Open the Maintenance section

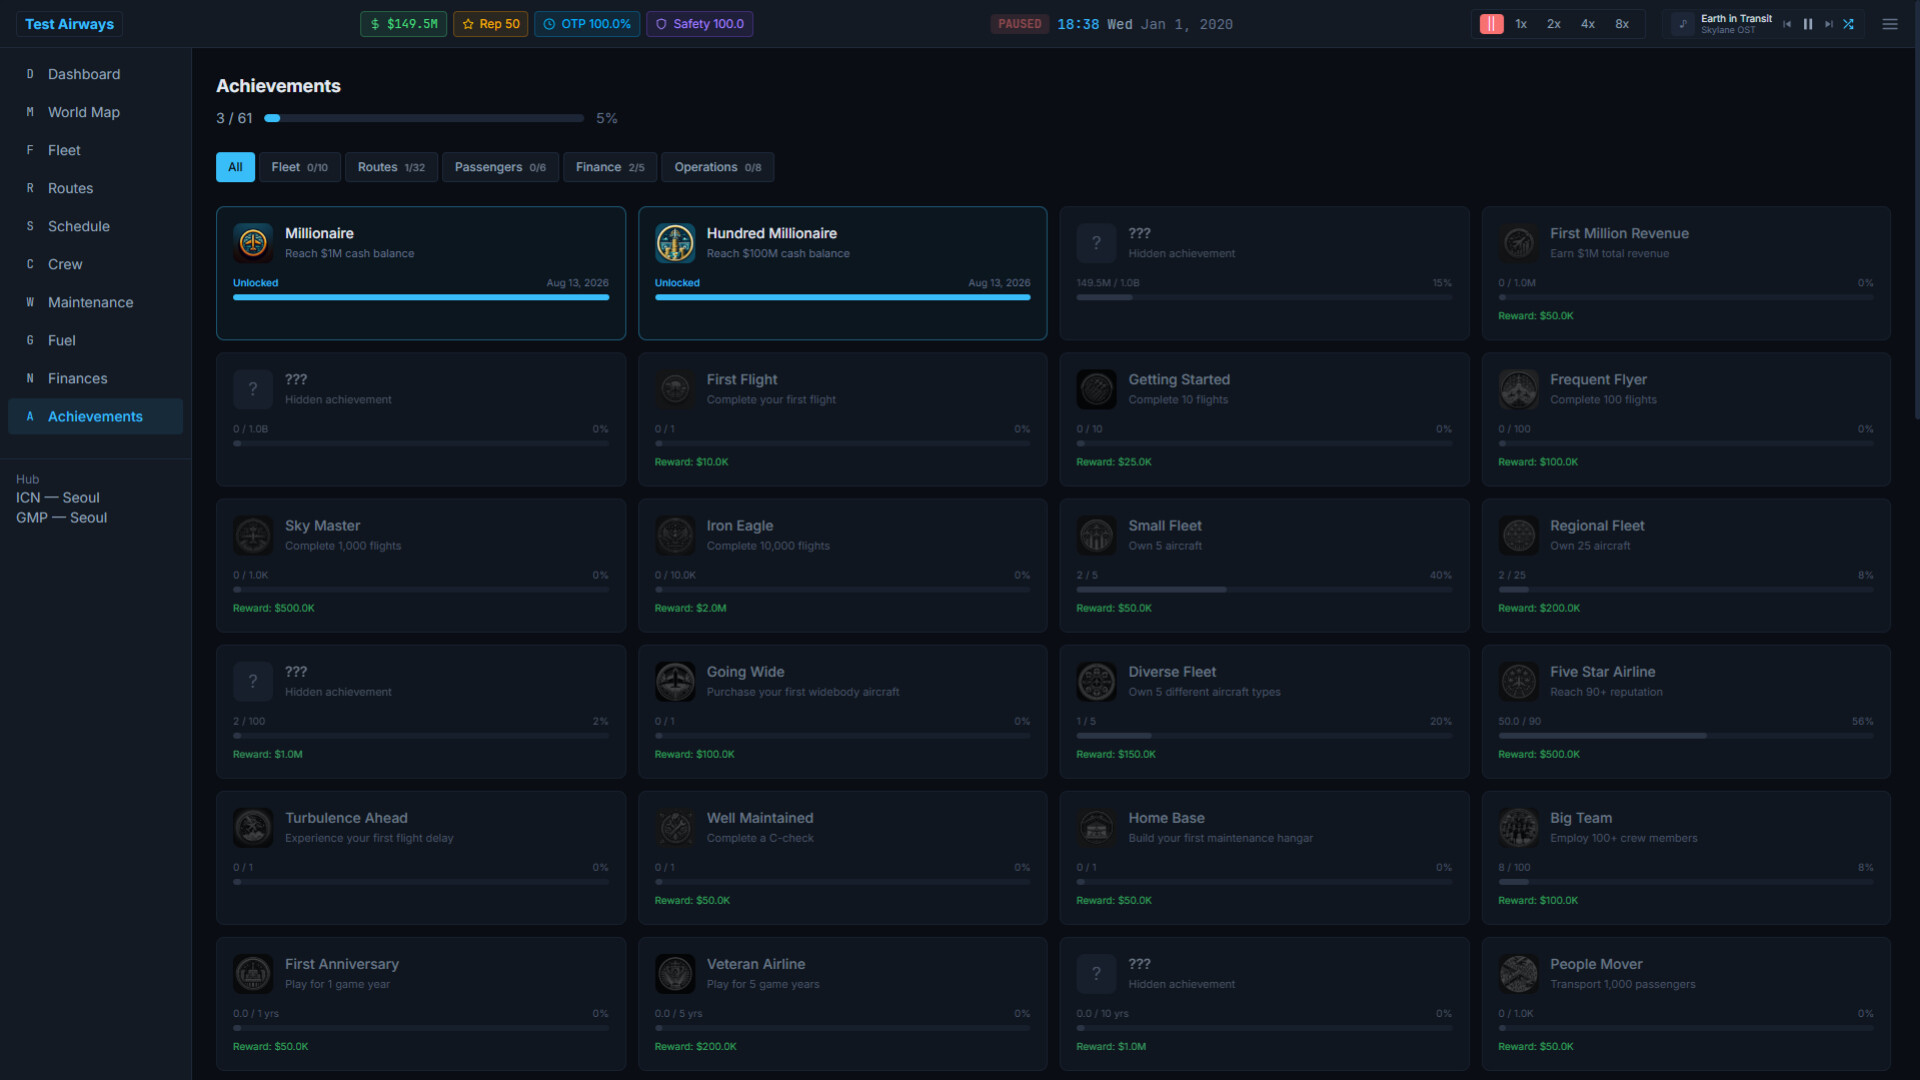[x=95, y=302]
